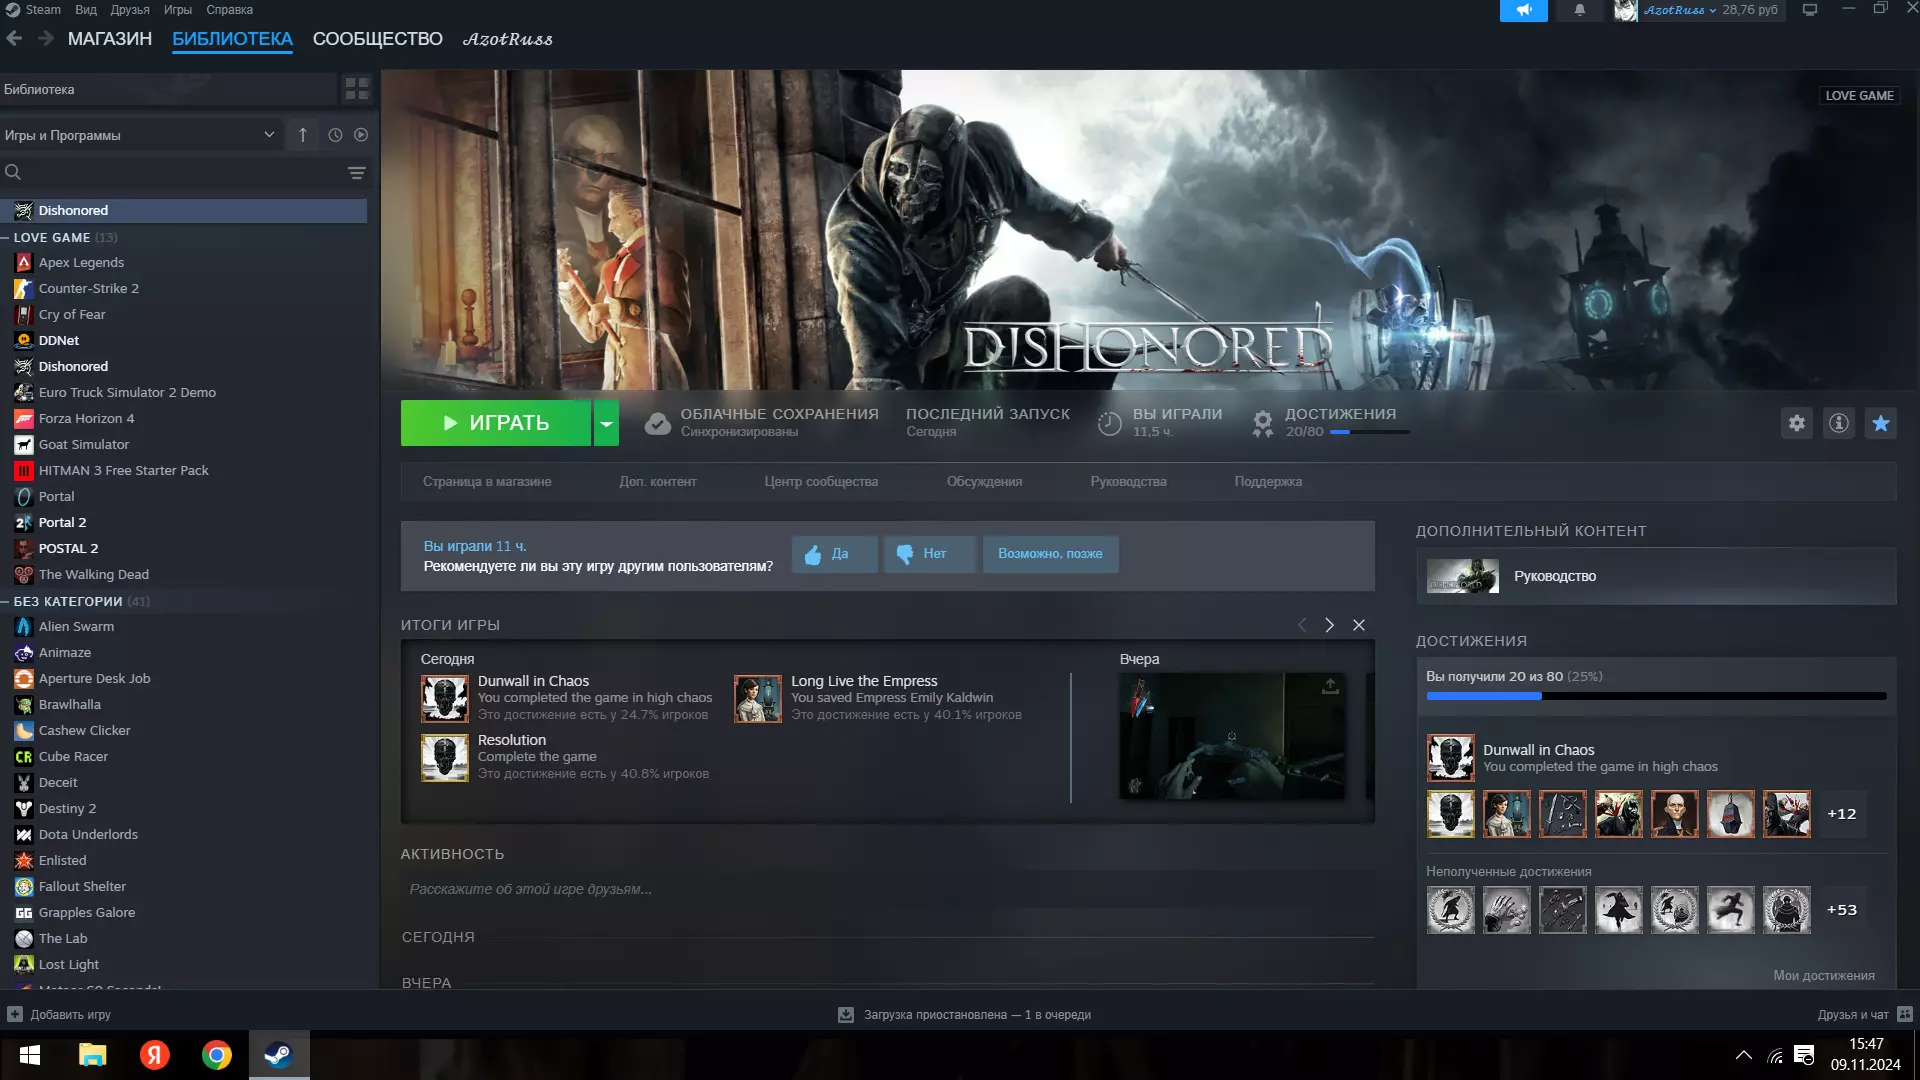Open Dishonored game settings gear

point(1797,423)
